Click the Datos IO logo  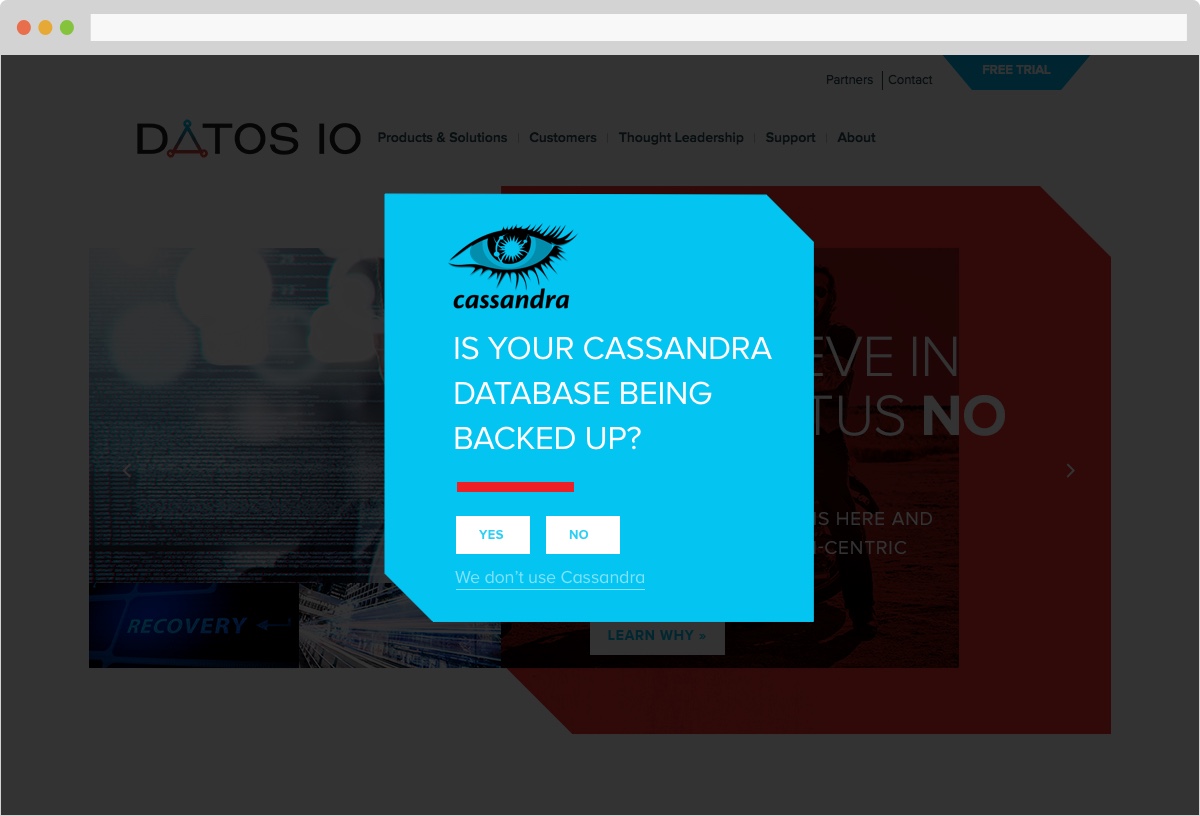[248, 139]
